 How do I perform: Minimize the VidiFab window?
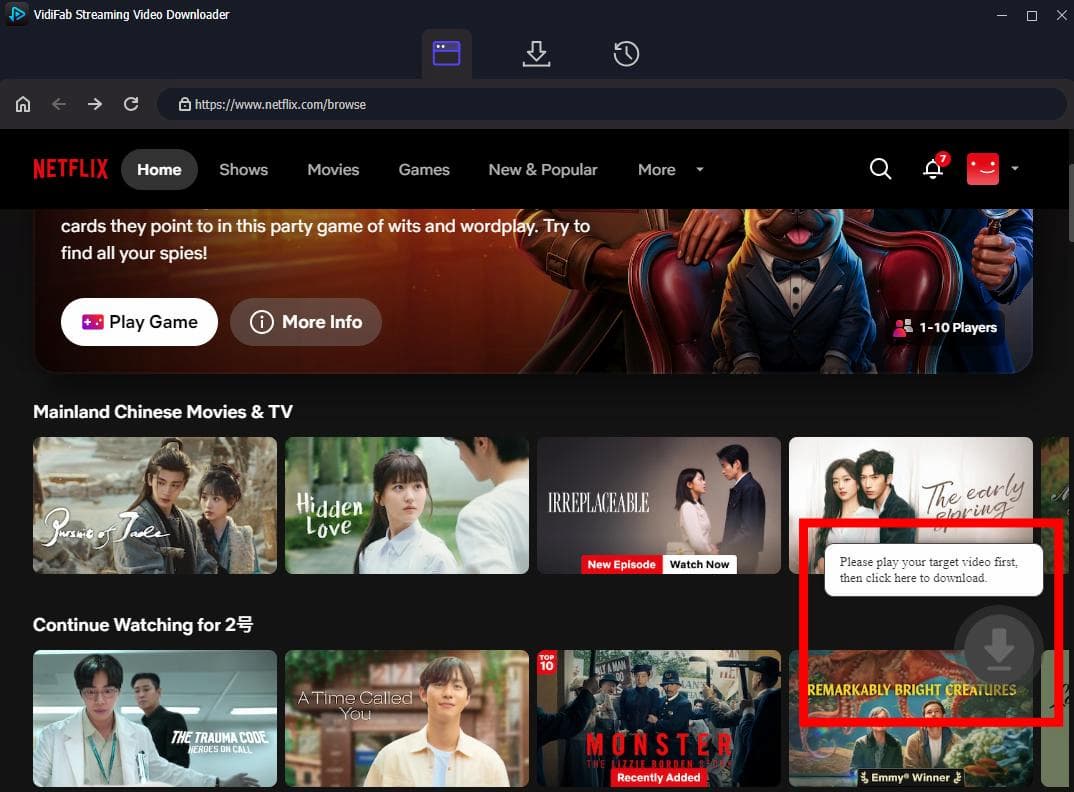tap(1001, 15)
